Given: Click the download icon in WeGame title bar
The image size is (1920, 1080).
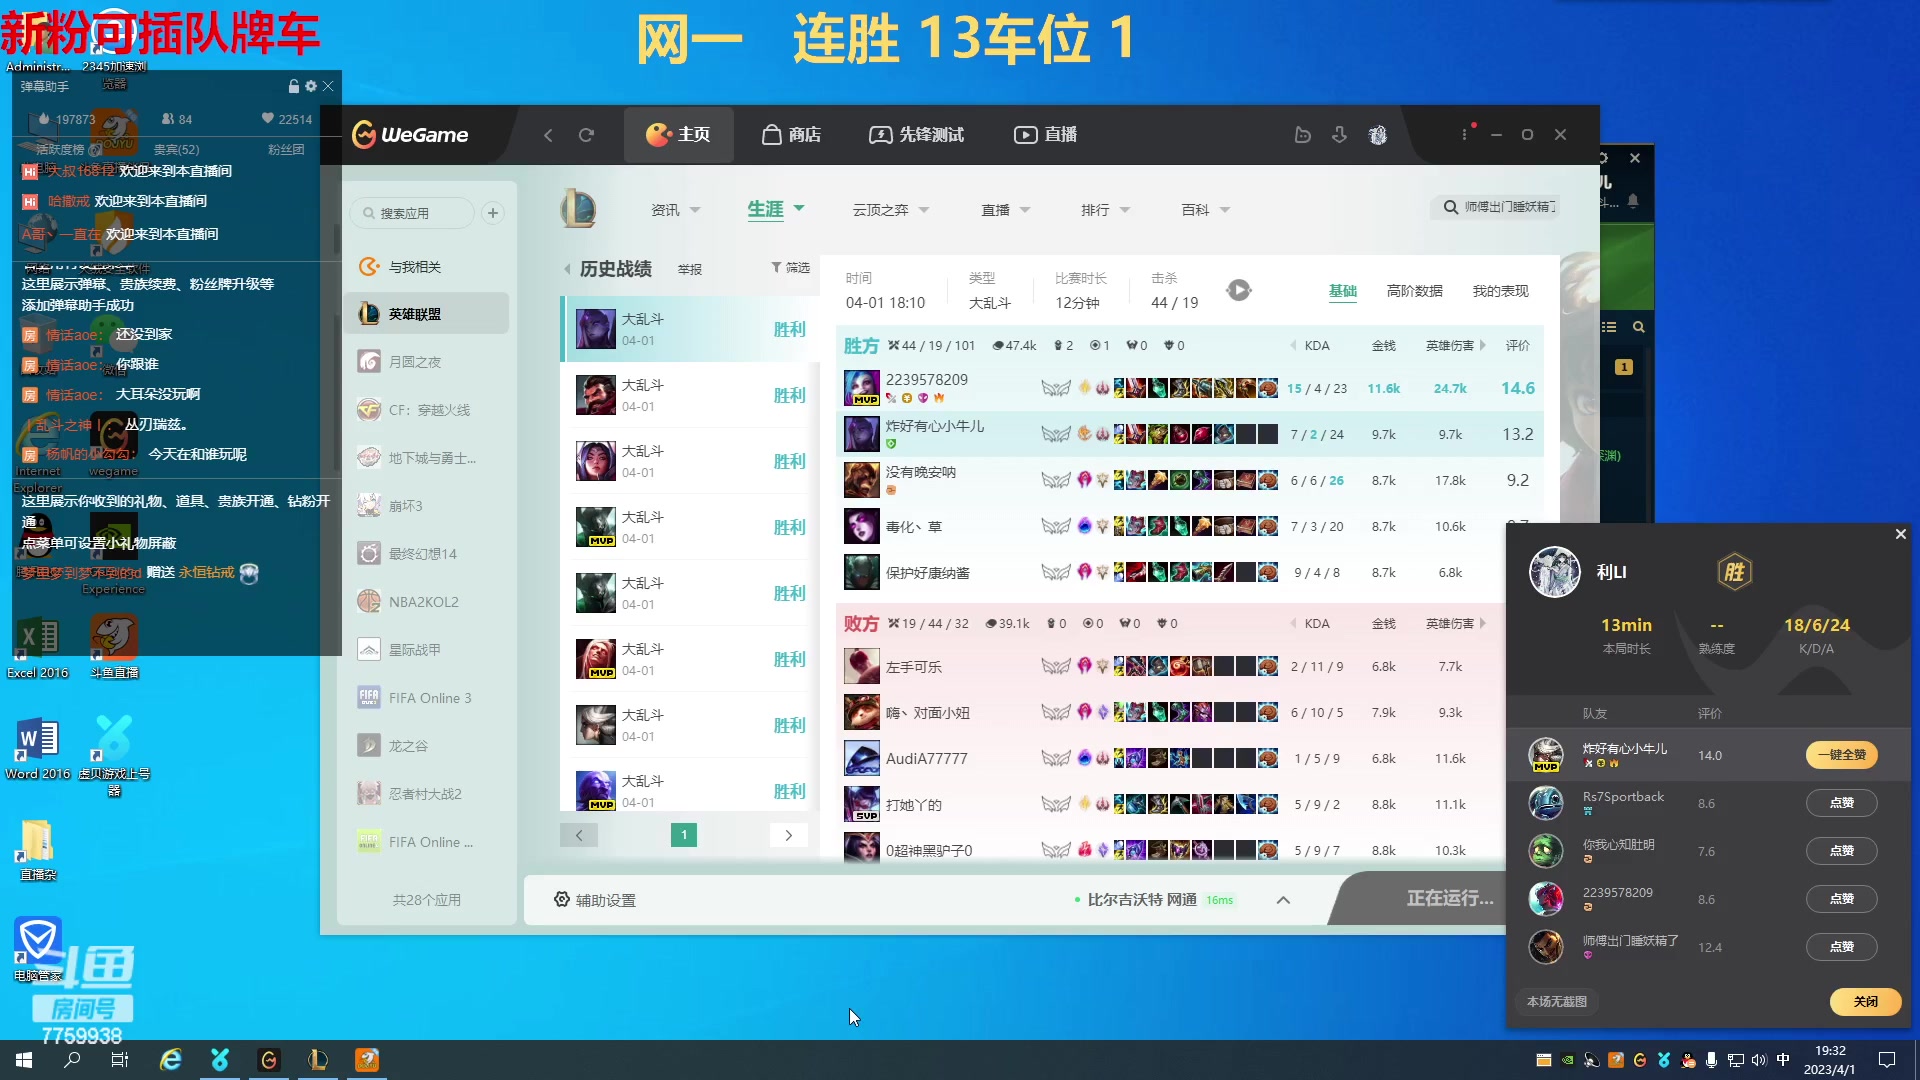Looking at the screenshot, I should pos(1340,135).
